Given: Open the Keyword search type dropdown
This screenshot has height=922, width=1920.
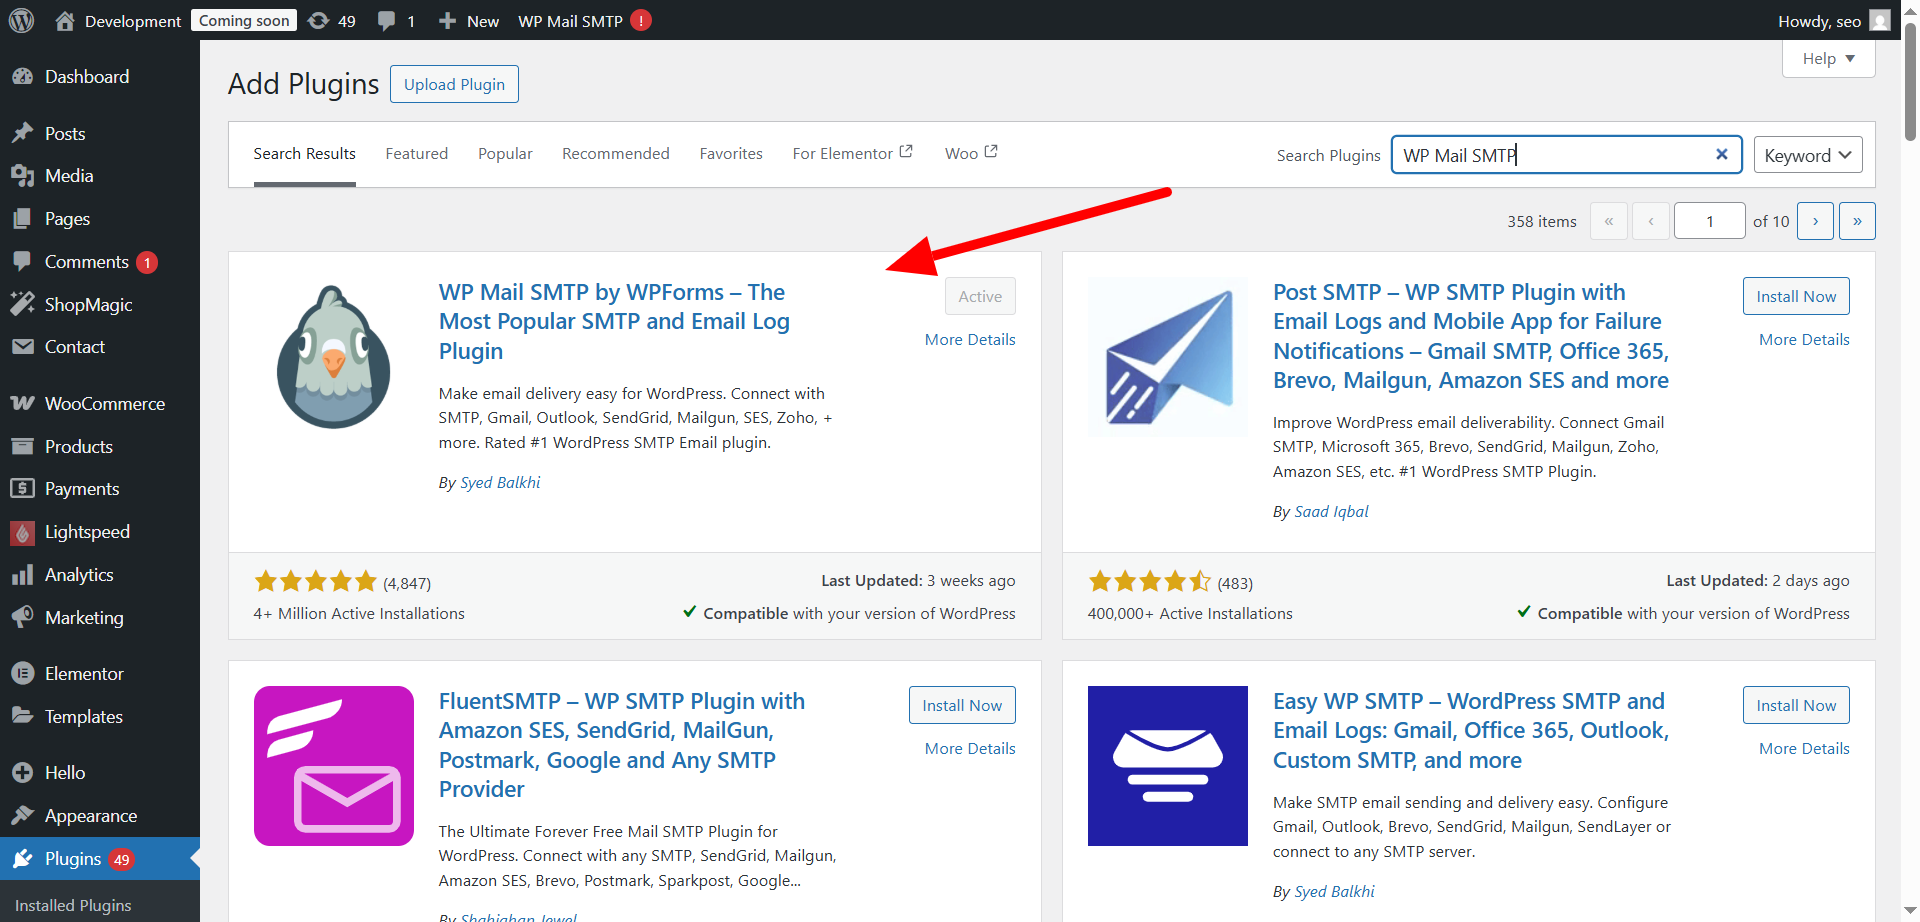Looking at the screenshot, I should click(x=1808, y=155).
